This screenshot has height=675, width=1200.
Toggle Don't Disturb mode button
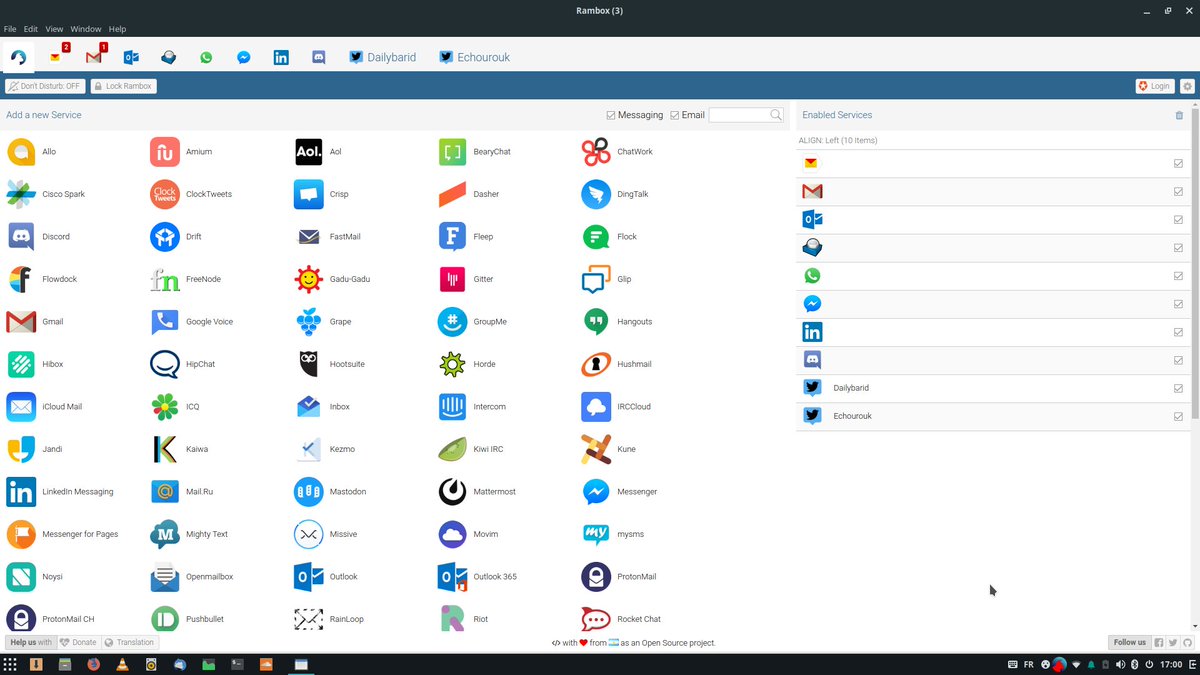tap(45, 86)
